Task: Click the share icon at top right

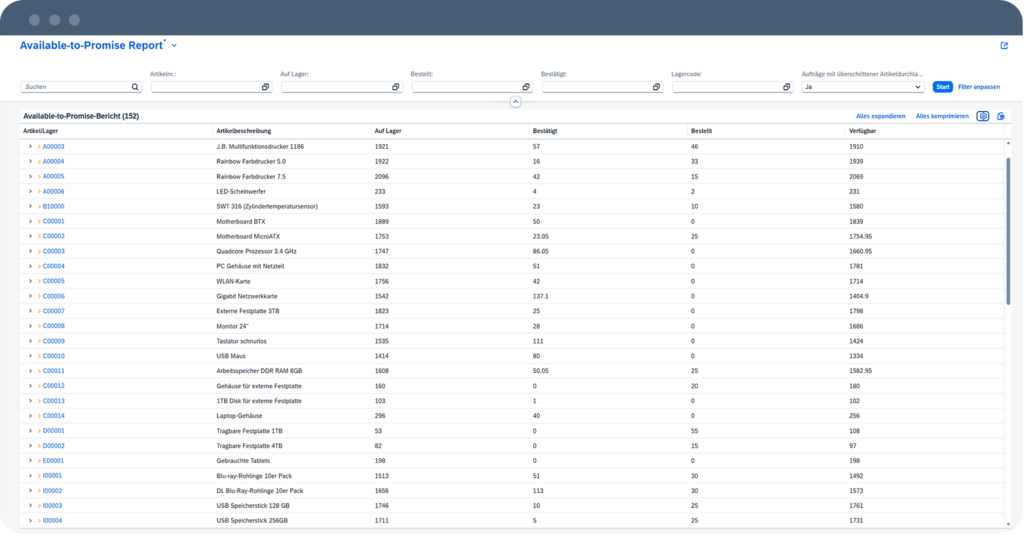Action: point(1004,46)
